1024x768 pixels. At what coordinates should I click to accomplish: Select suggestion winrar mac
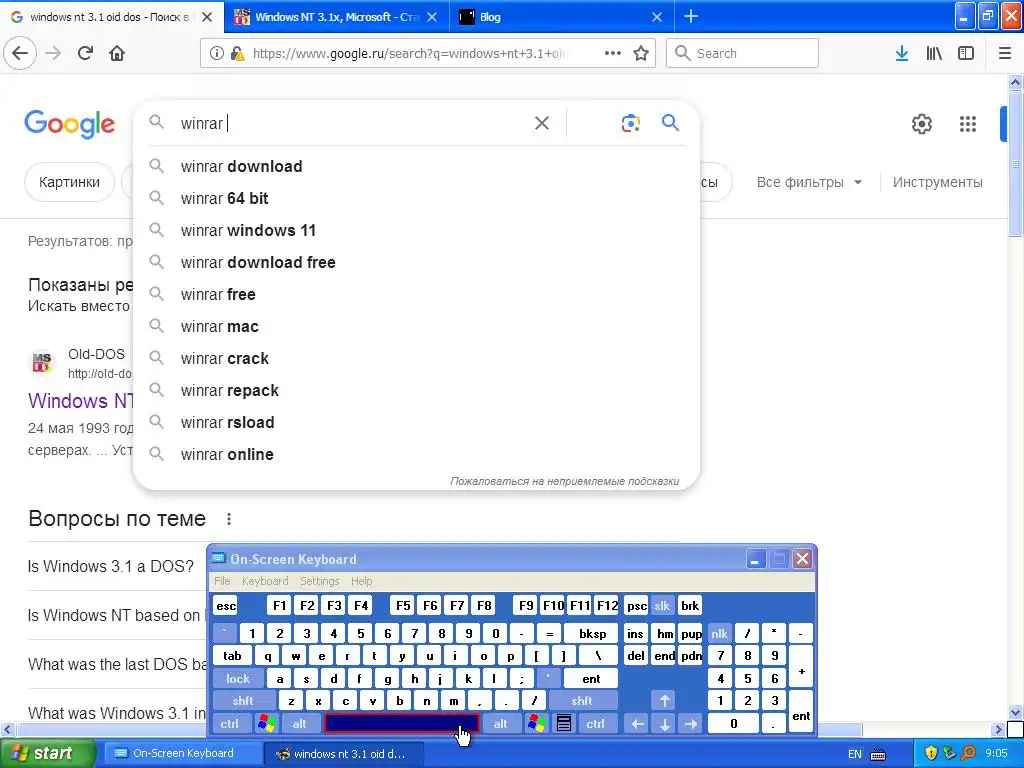point(416,326)
